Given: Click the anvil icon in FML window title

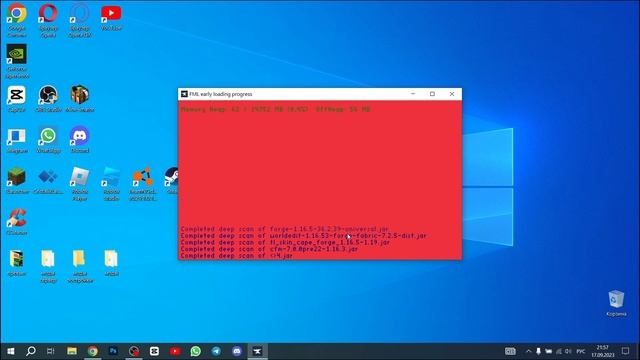Looking at the screenshot, I should 184,94.
